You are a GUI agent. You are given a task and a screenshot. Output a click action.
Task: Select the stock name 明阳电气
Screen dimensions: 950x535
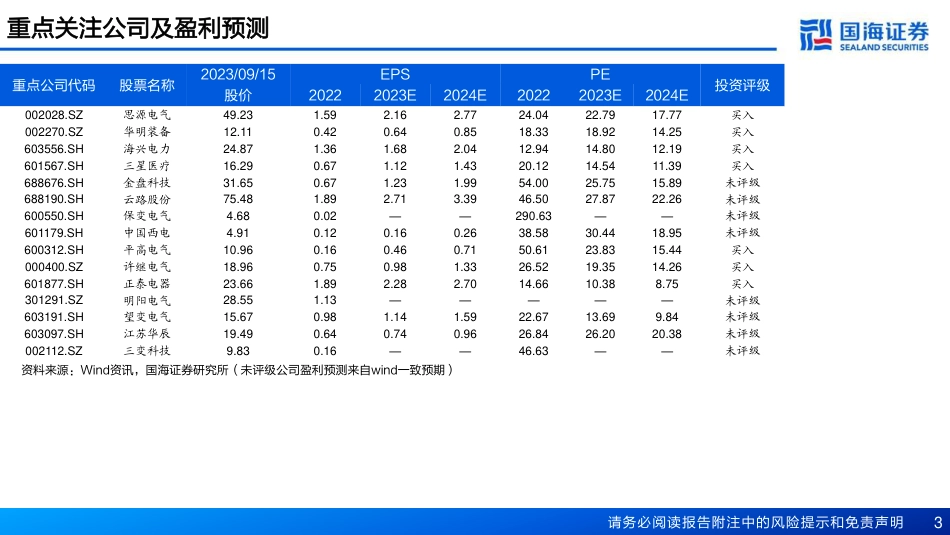(147, 301)
